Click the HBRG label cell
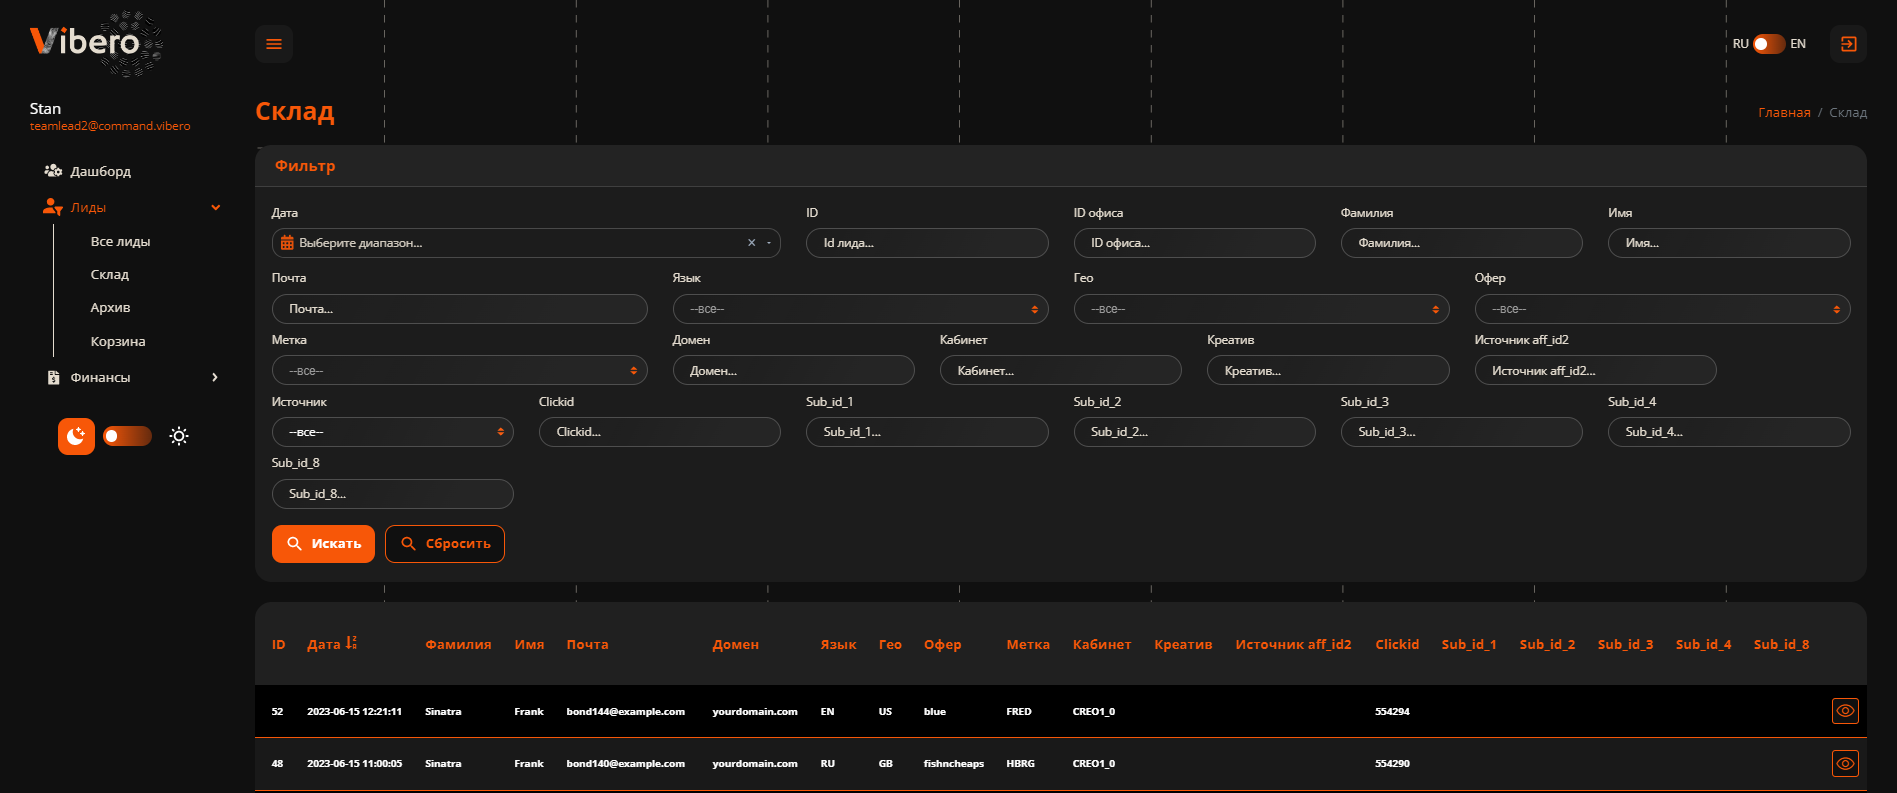1897x793 pixels. click(1020, 764)
